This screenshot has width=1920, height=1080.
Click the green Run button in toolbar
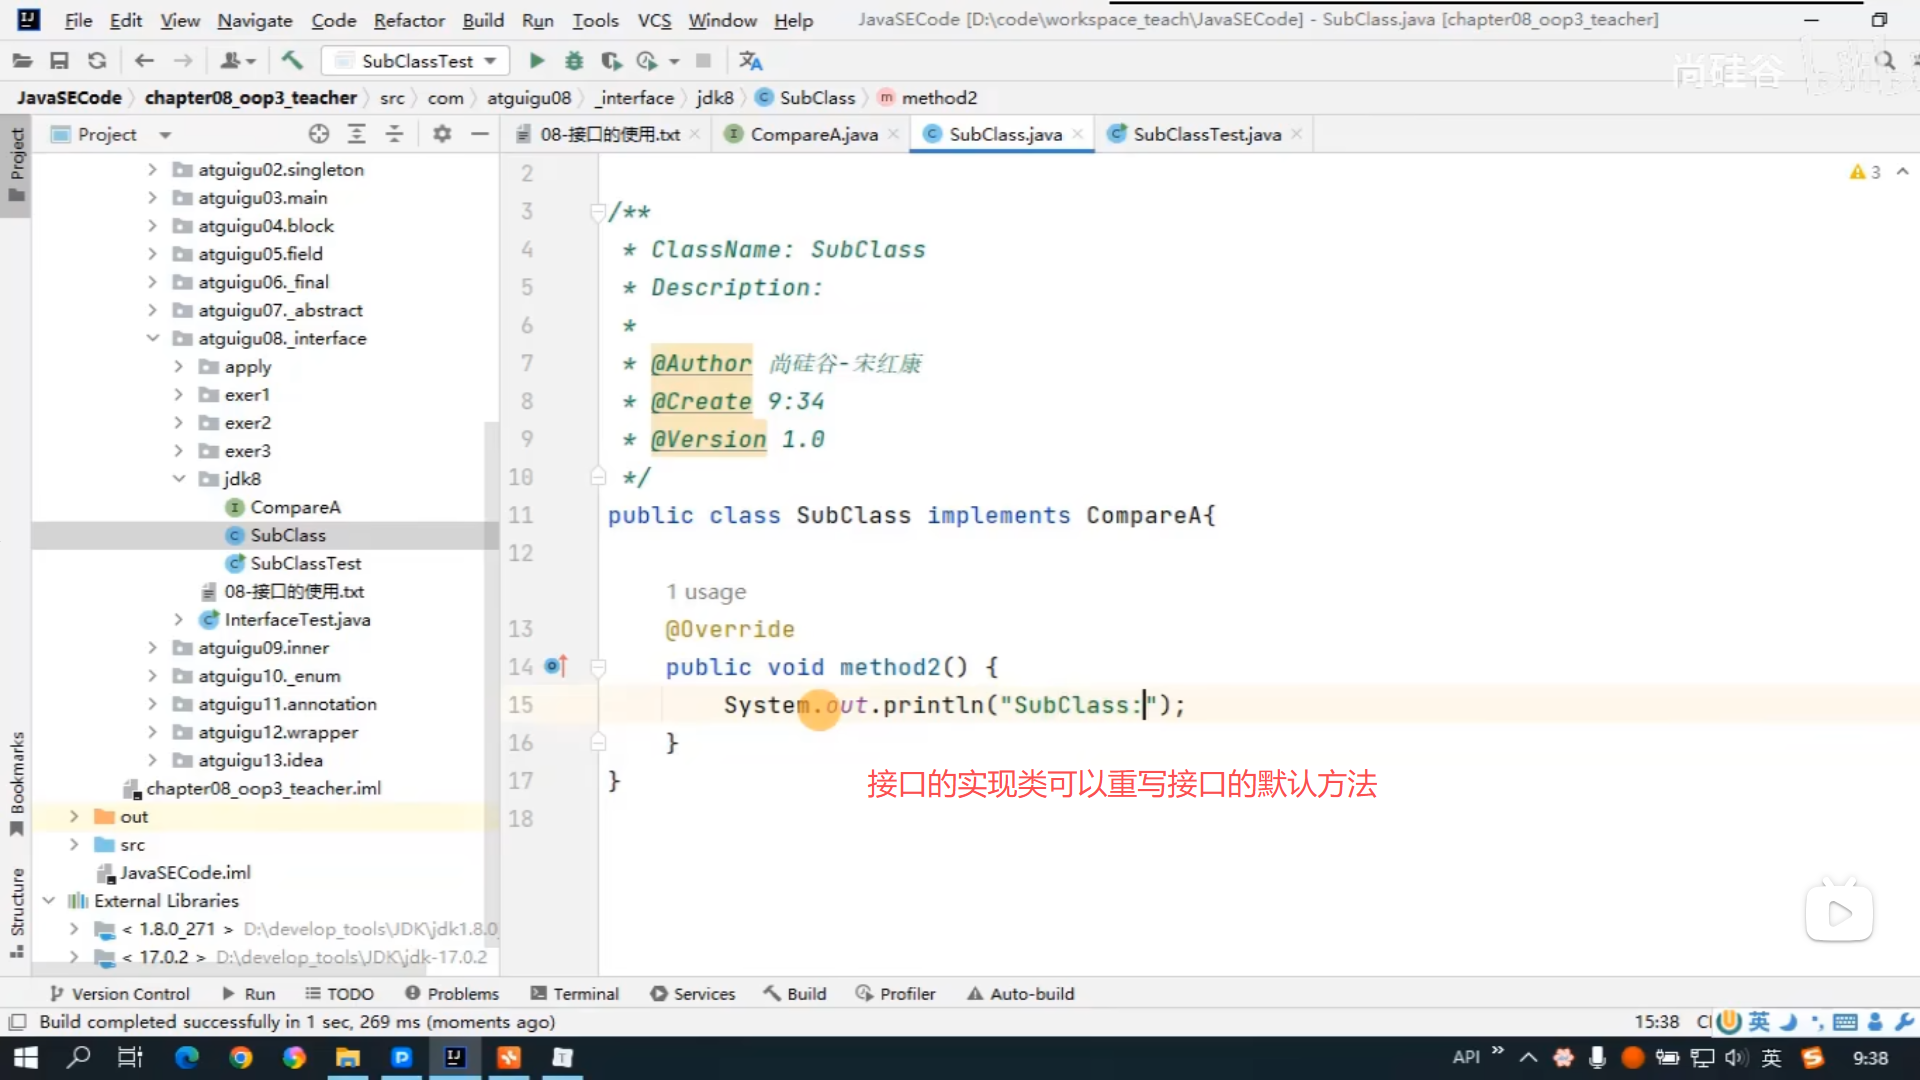coord(537,61)
